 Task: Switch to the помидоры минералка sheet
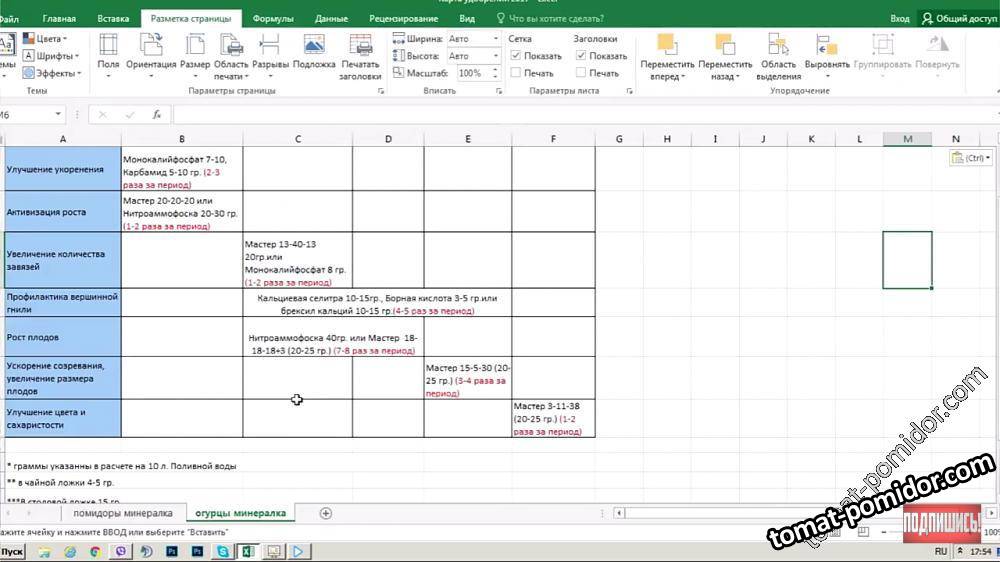[122, 513]
